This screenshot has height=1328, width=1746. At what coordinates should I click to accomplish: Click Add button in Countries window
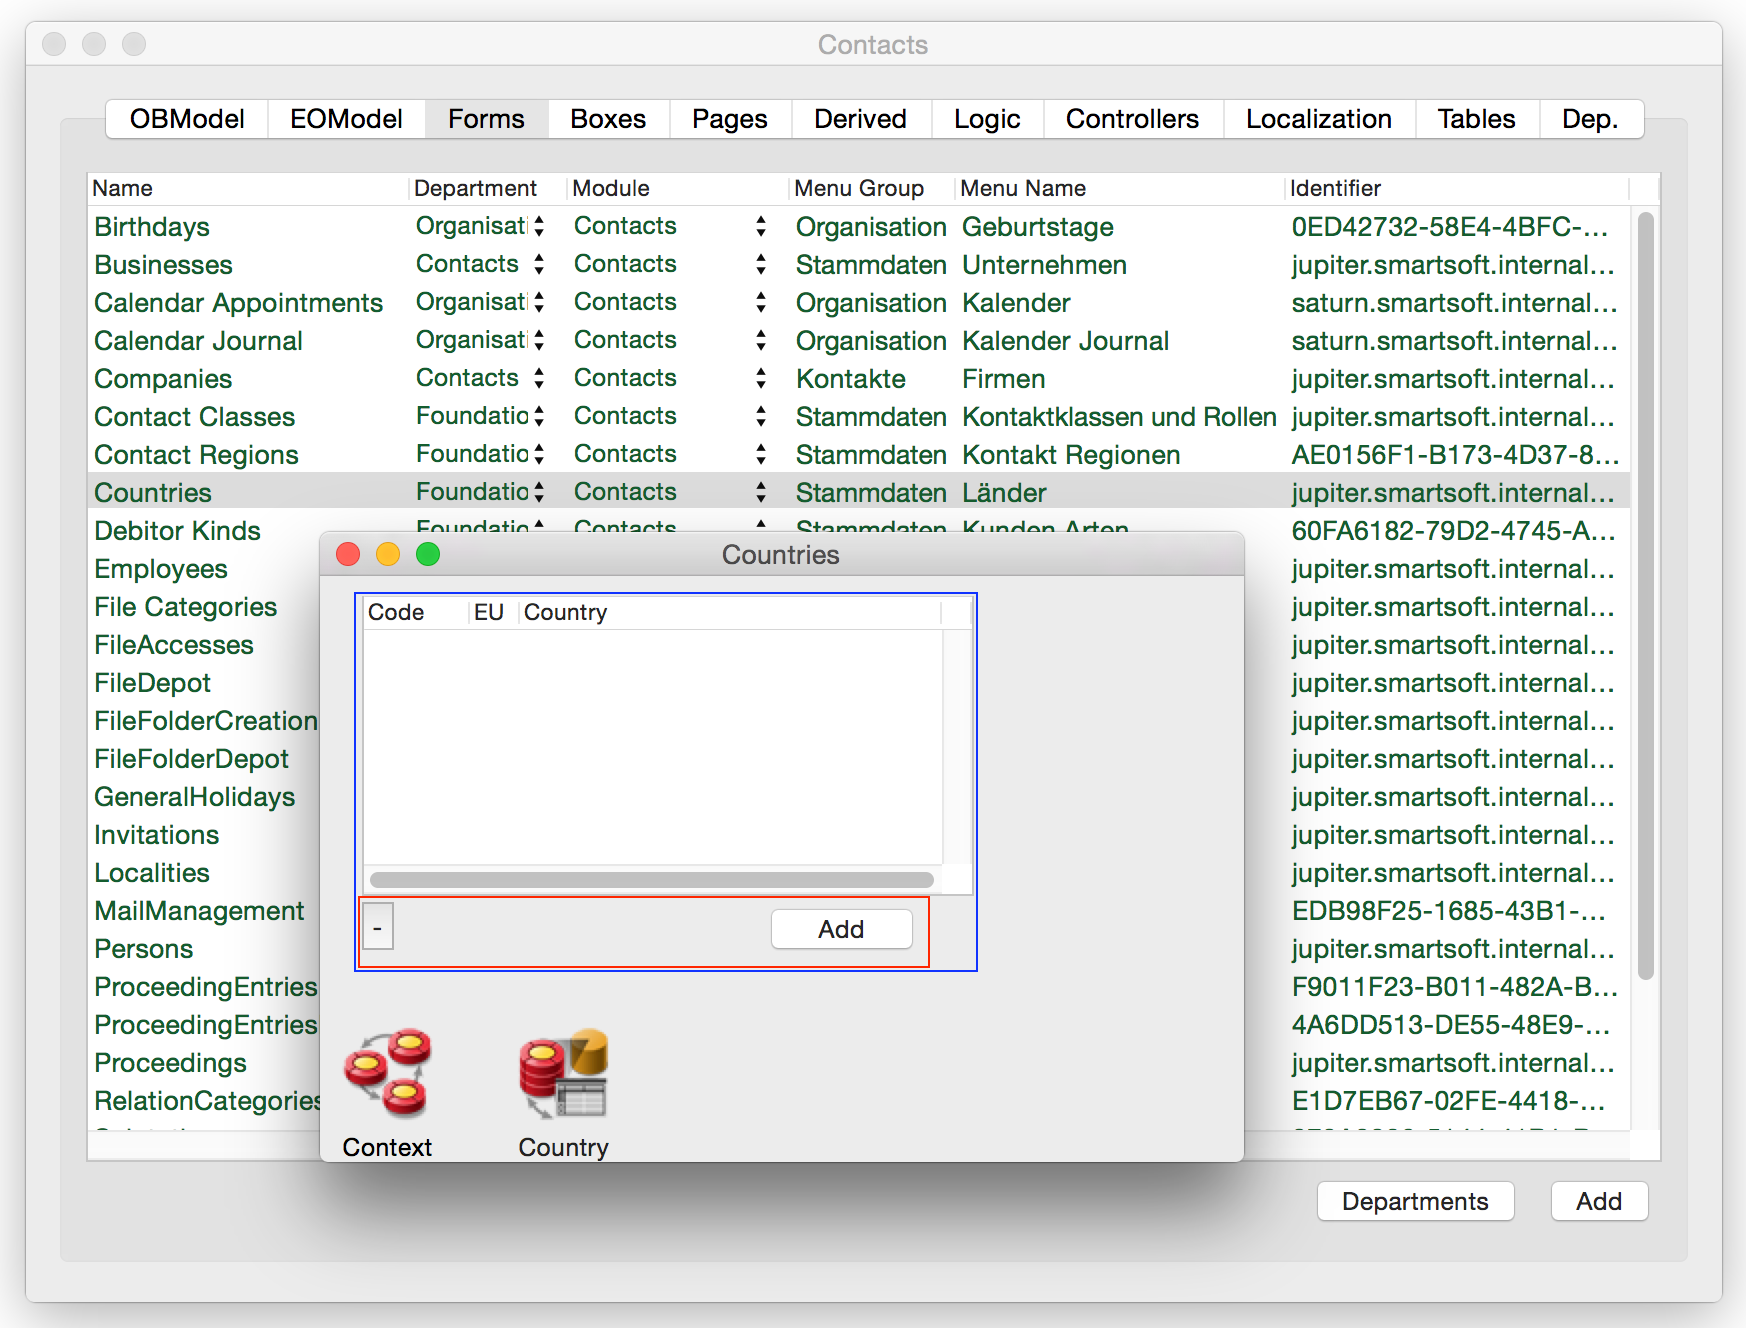[841, 929]
